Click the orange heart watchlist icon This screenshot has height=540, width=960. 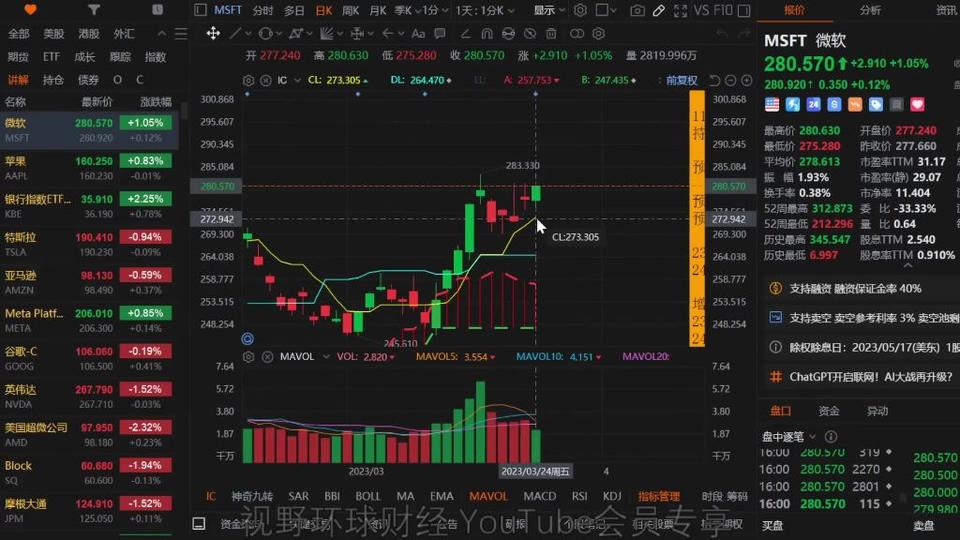click(x=30, y=10)
